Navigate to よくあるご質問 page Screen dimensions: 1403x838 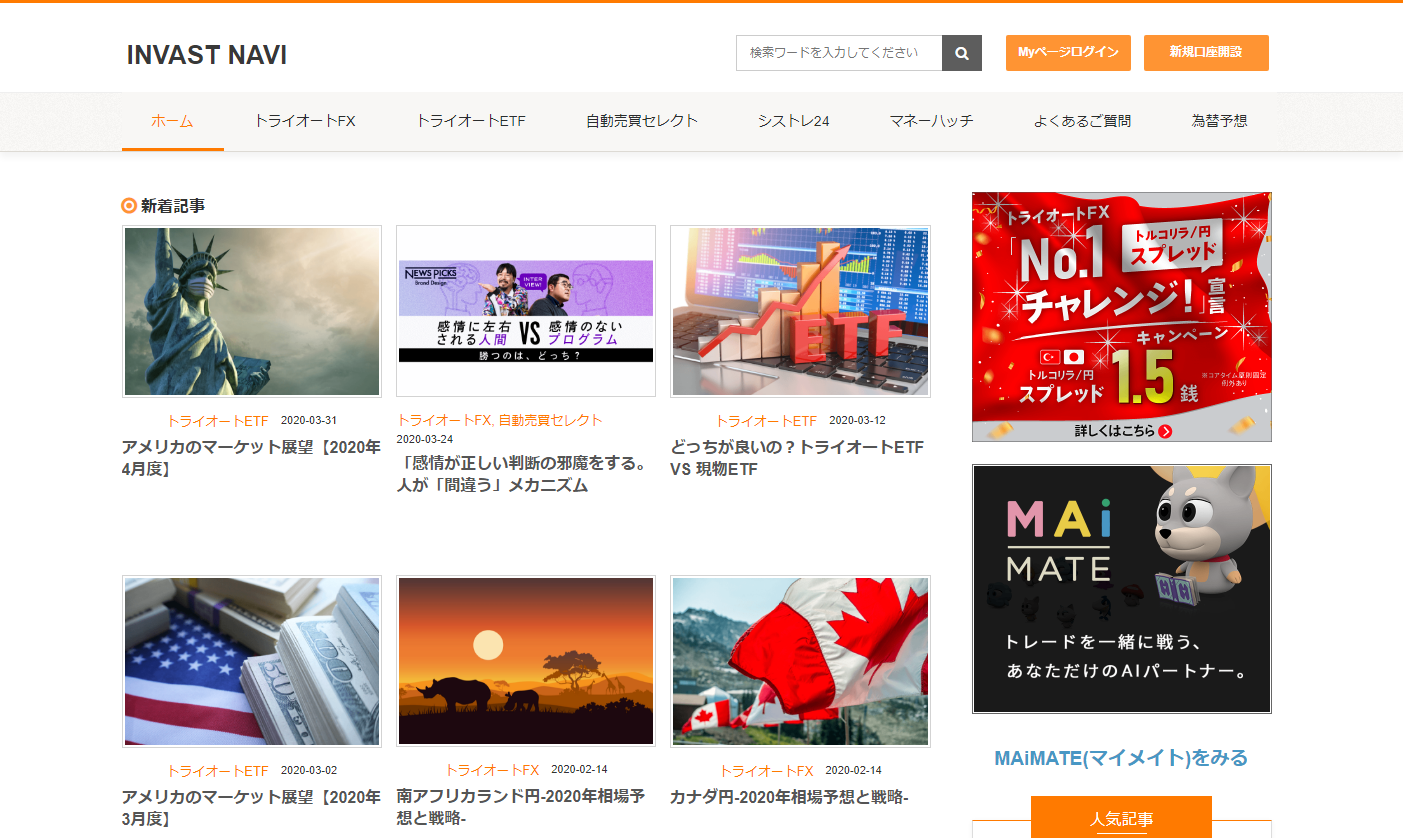click(x=1082, y=121)
